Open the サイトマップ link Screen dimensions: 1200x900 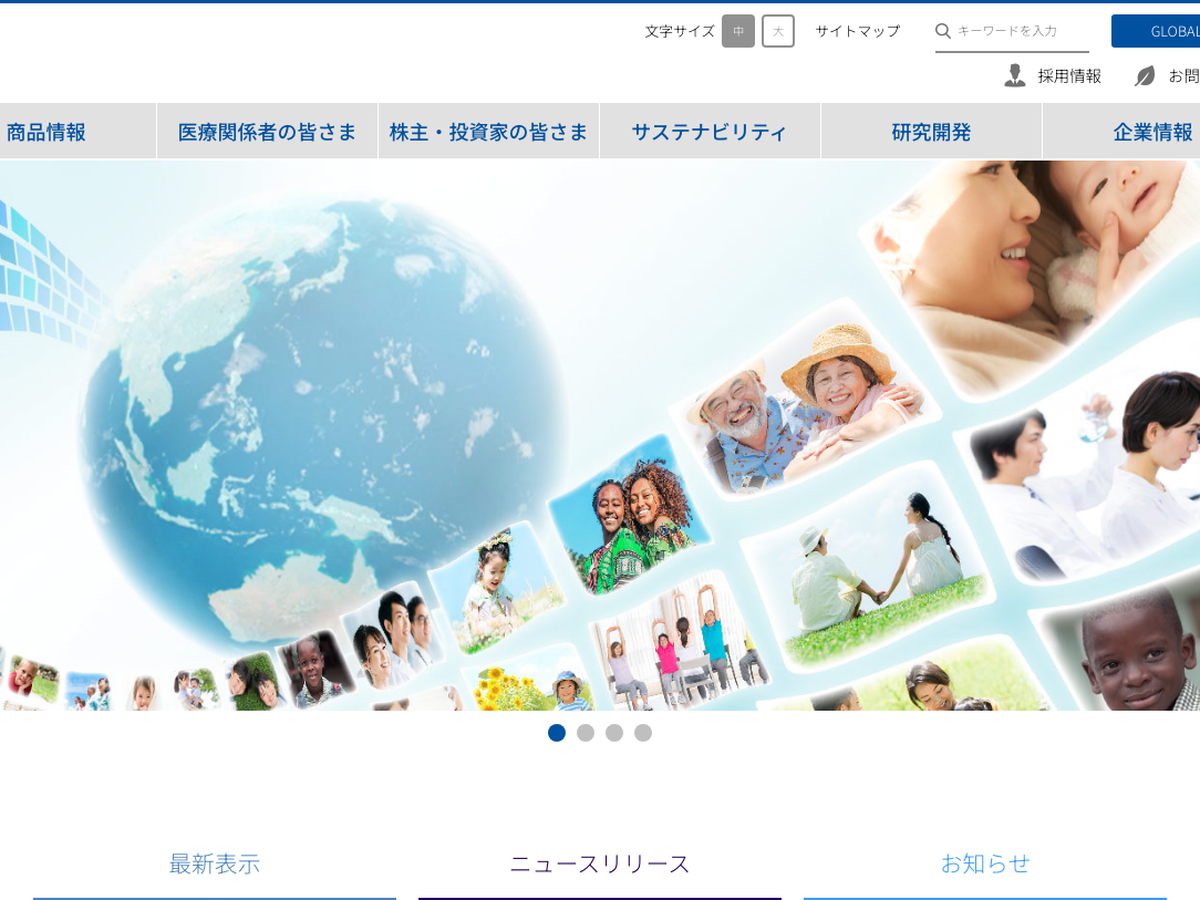pyautogui.click(x=857, y=31)
